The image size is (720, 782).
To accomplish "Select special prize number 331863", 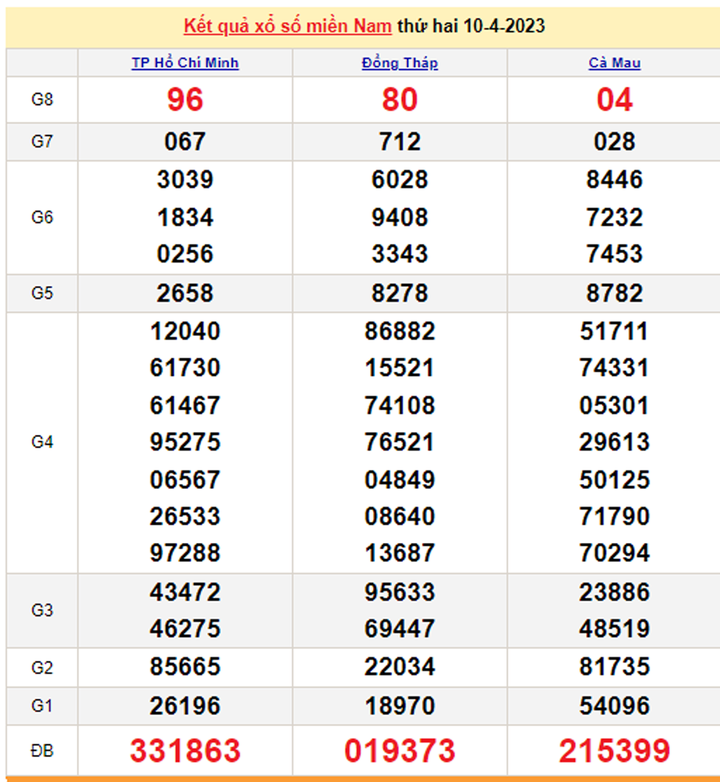I will (185, 750).
